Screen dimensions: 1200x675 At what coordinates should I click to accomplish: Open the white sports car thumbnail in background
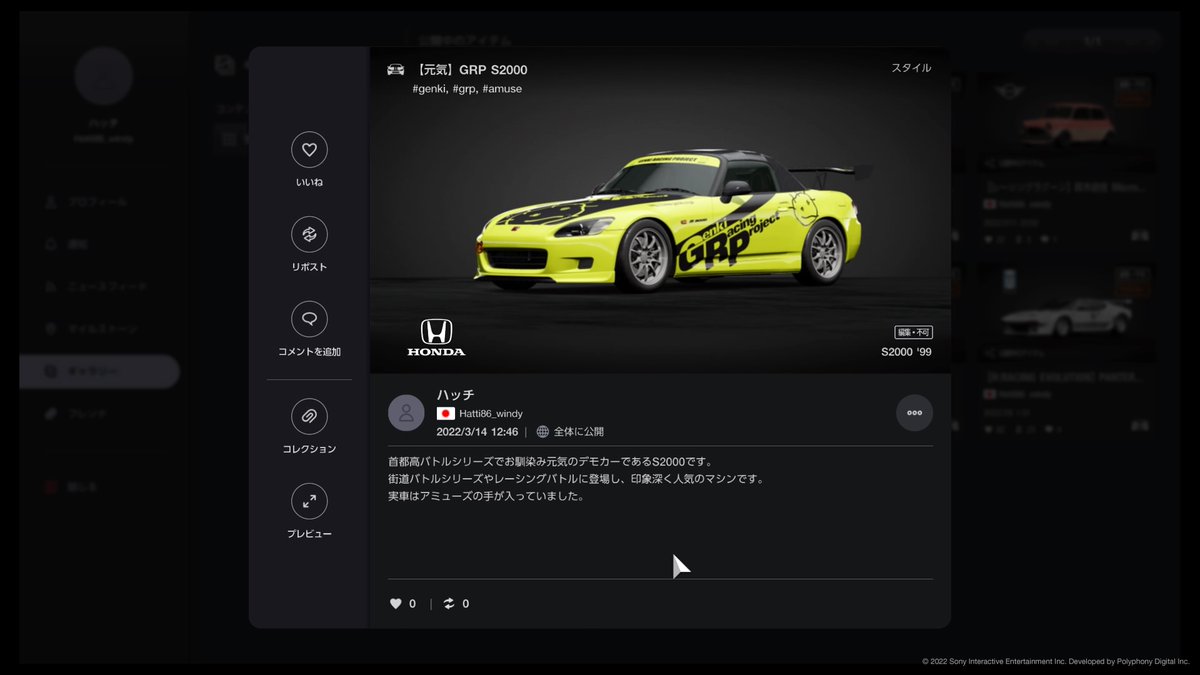tap(1066, 313)
